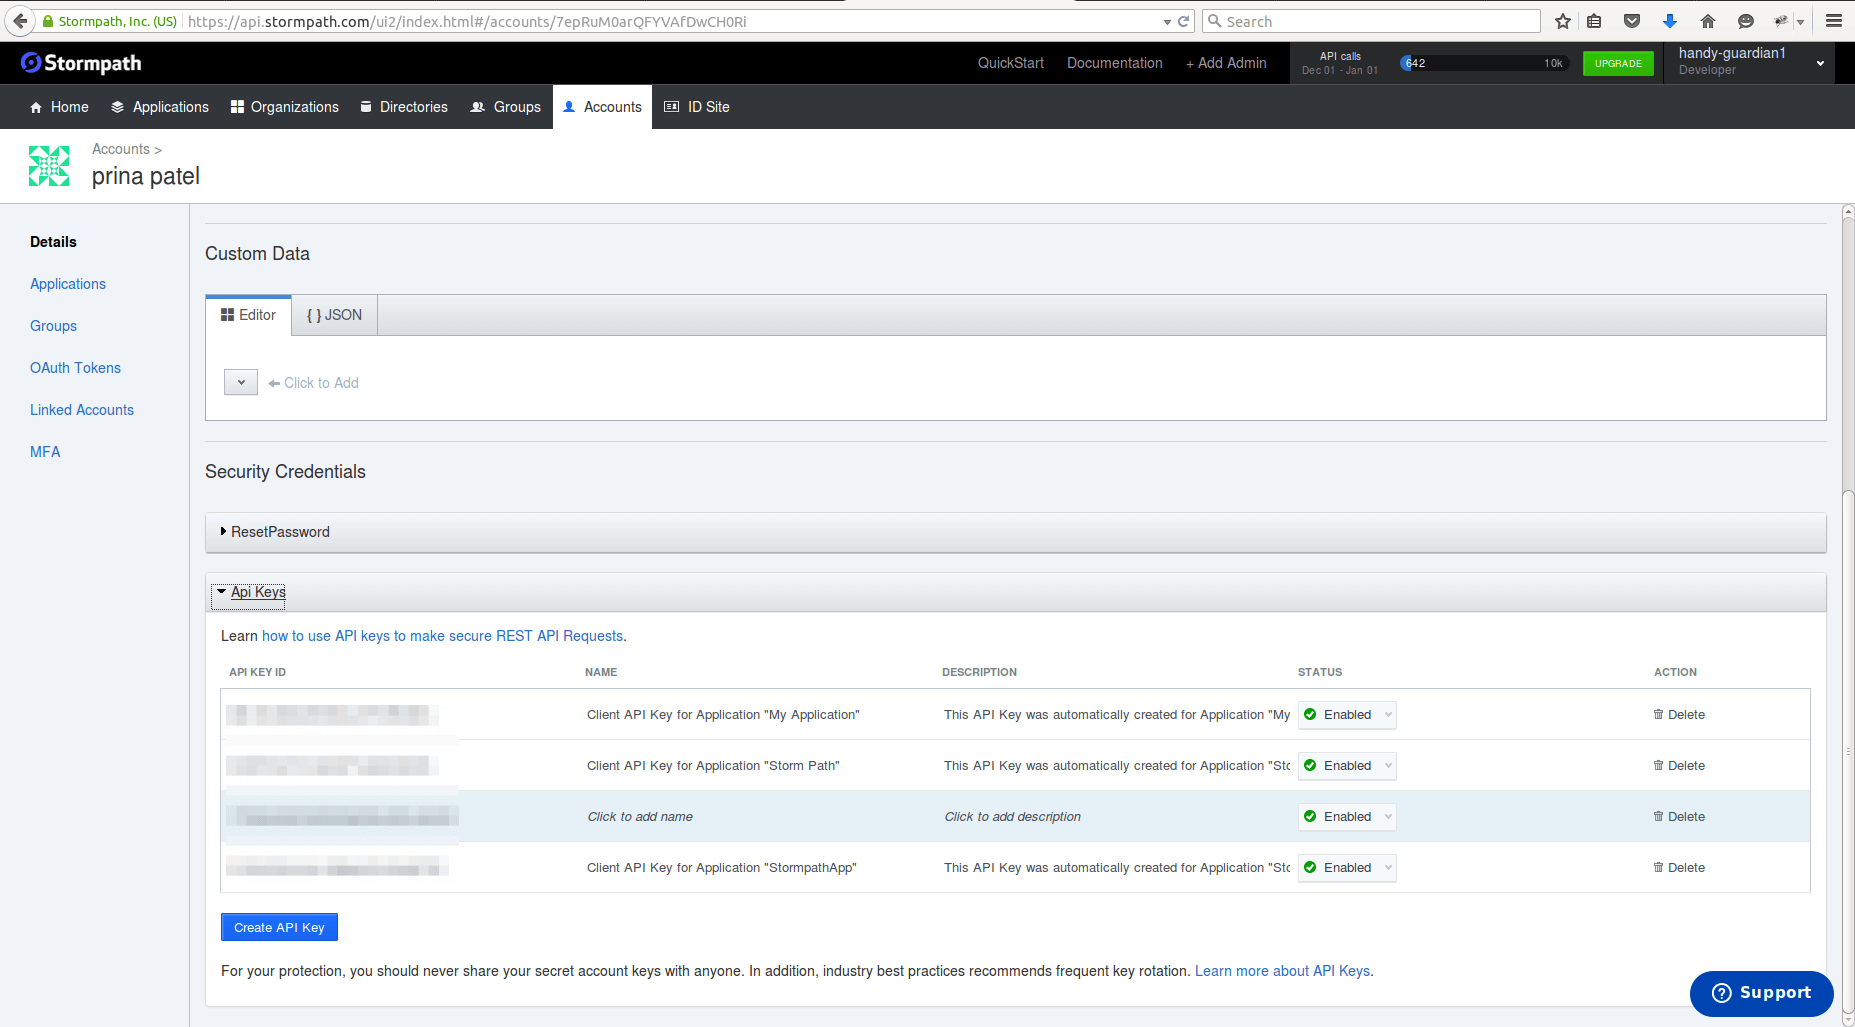This screenshot has height=1027, width=1855.
Task: Open the handy-guardian1 tenant dropdown
Action: (x=1749, y=62)
